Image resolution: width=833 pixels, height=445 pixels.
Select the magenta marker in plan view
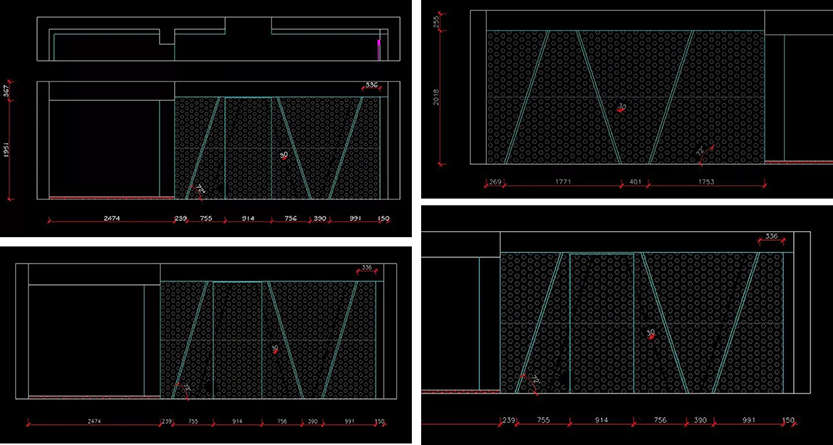pos(378,46)
